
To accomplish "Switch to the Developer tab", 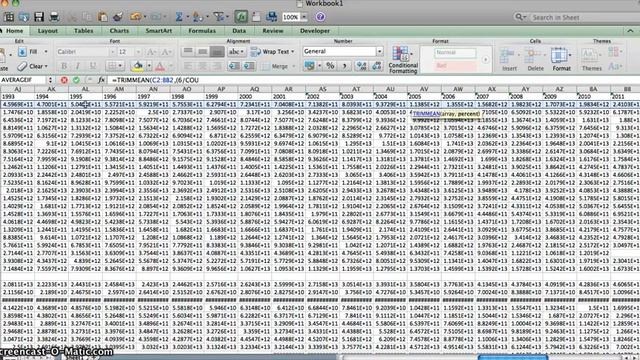I will 315,31.
